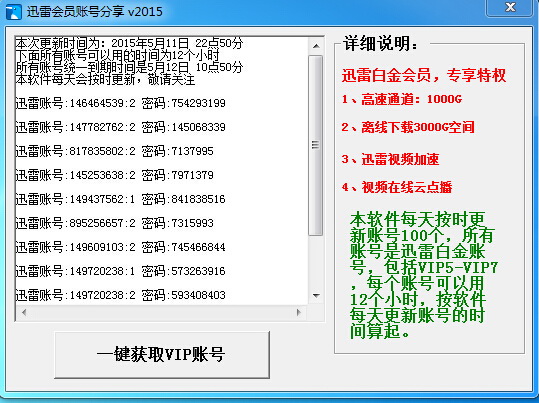The image size is (539, 403).
Task: Click the line 本软件每天会按时更新，敬请关注
Action: coord(106,79)
